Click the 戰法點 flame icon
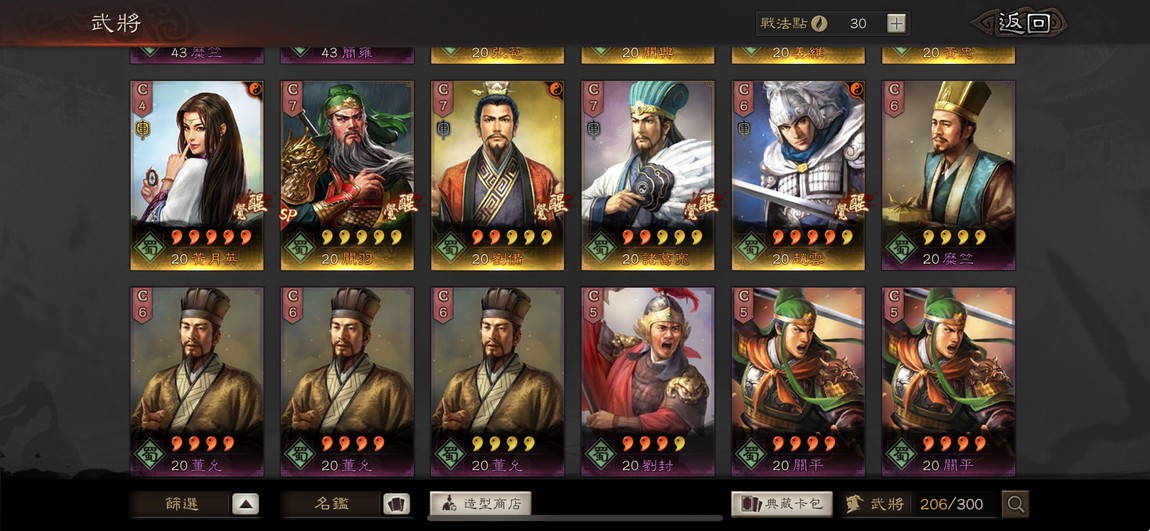The height and width of the screenshot is (531, 1150). tap(819, 23)
